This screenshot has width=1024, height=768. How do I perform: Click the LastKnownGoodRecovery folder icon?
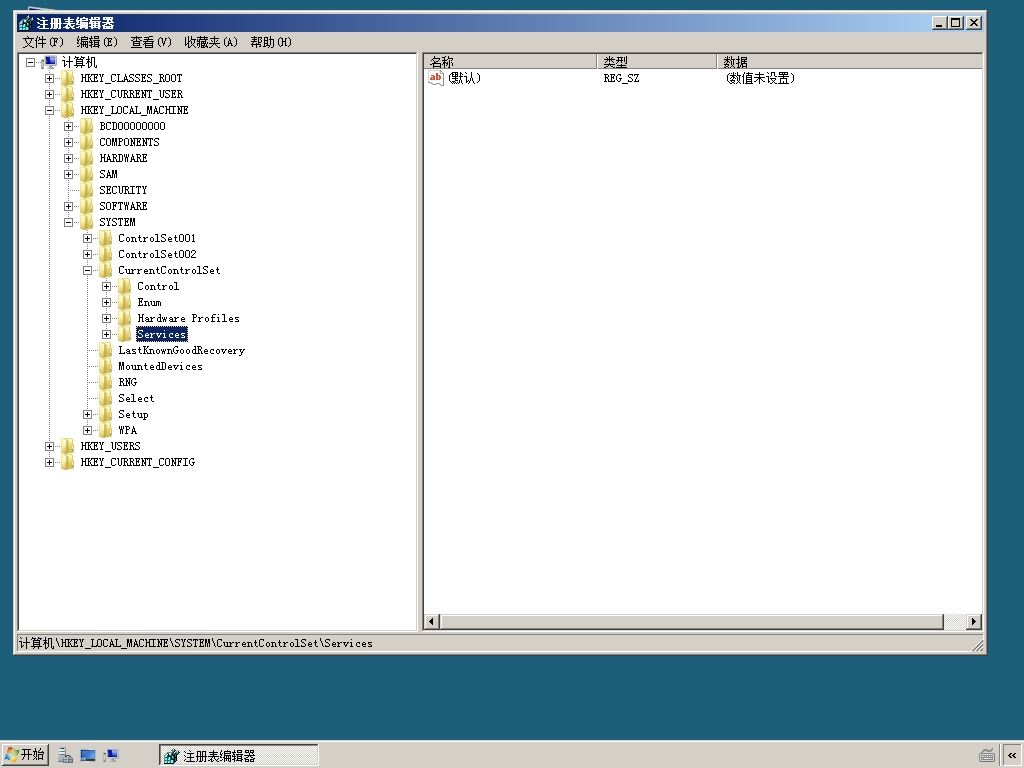pos(105,351)
